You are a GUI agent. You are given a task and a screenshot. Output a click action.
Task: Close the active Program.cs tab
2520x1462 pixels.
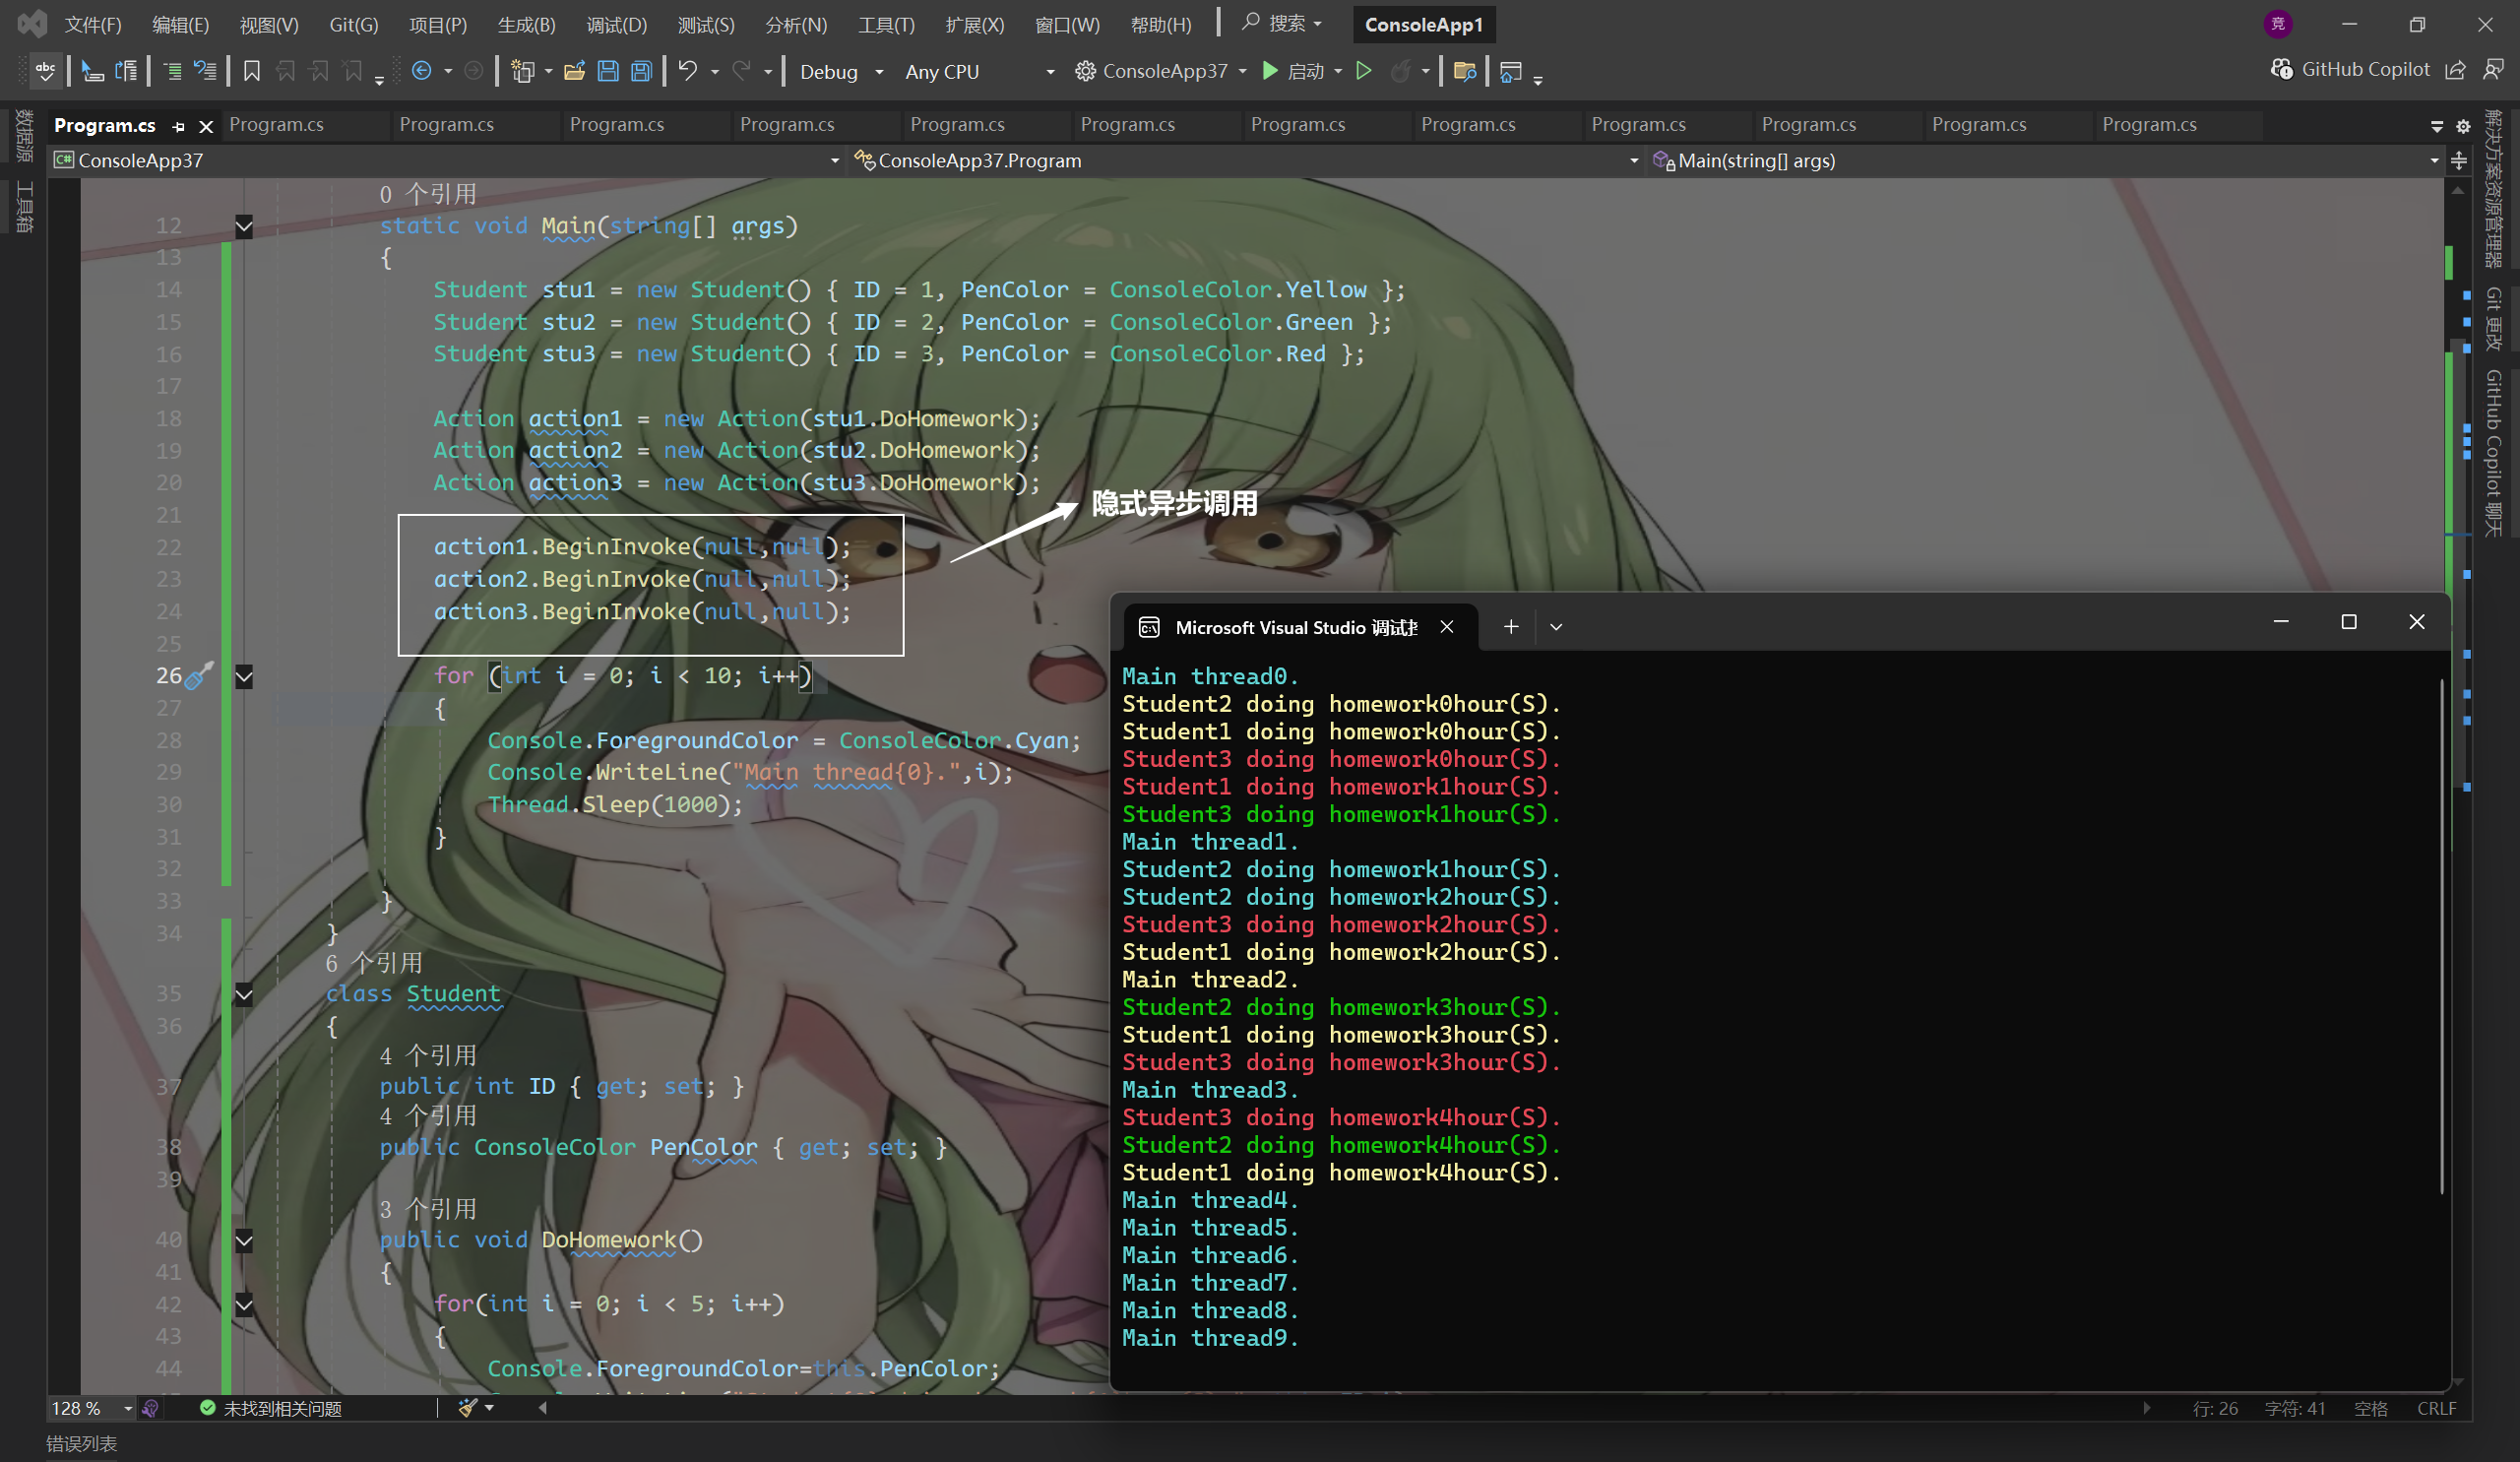[206, 126]
